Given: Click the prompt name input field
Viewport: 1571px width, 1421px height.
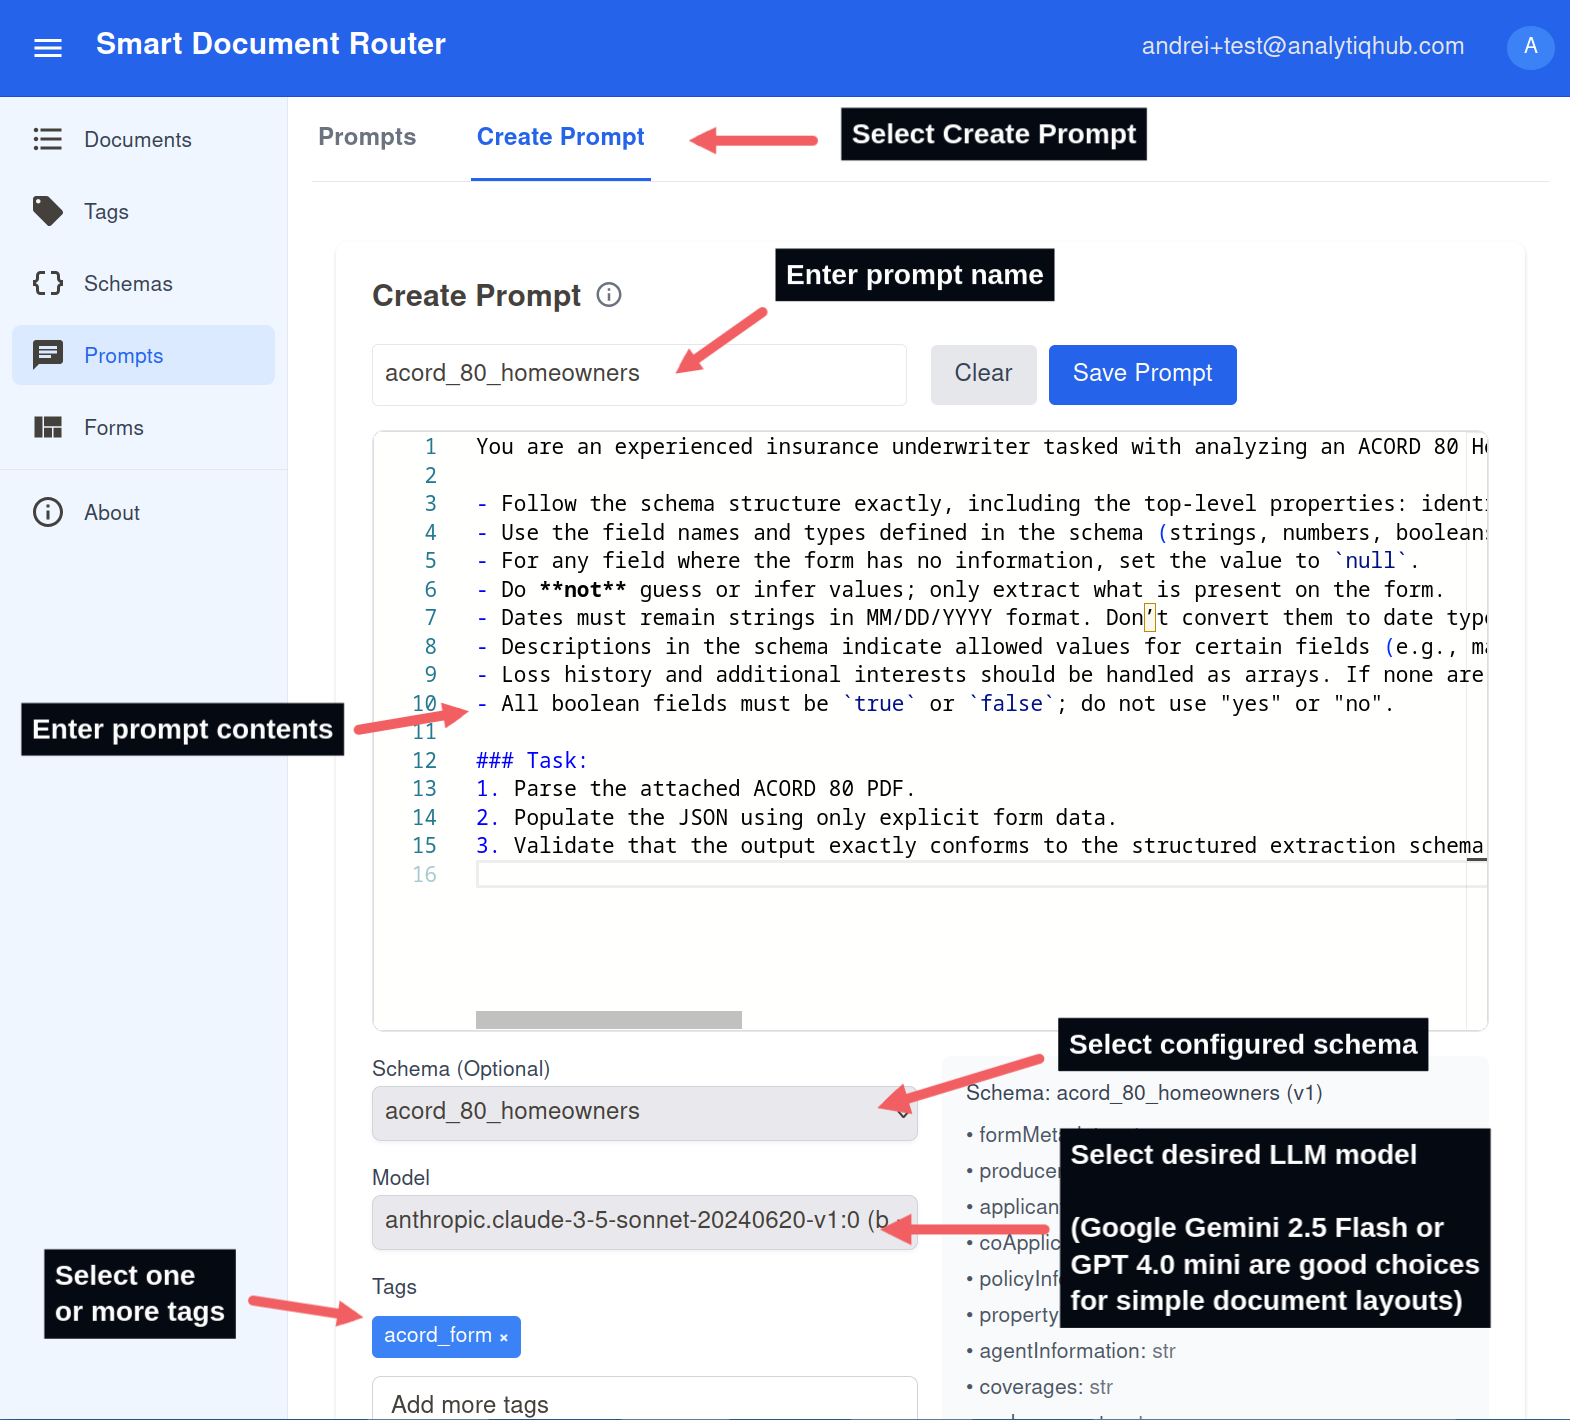Looking at the screenshot, I should 638,374.
